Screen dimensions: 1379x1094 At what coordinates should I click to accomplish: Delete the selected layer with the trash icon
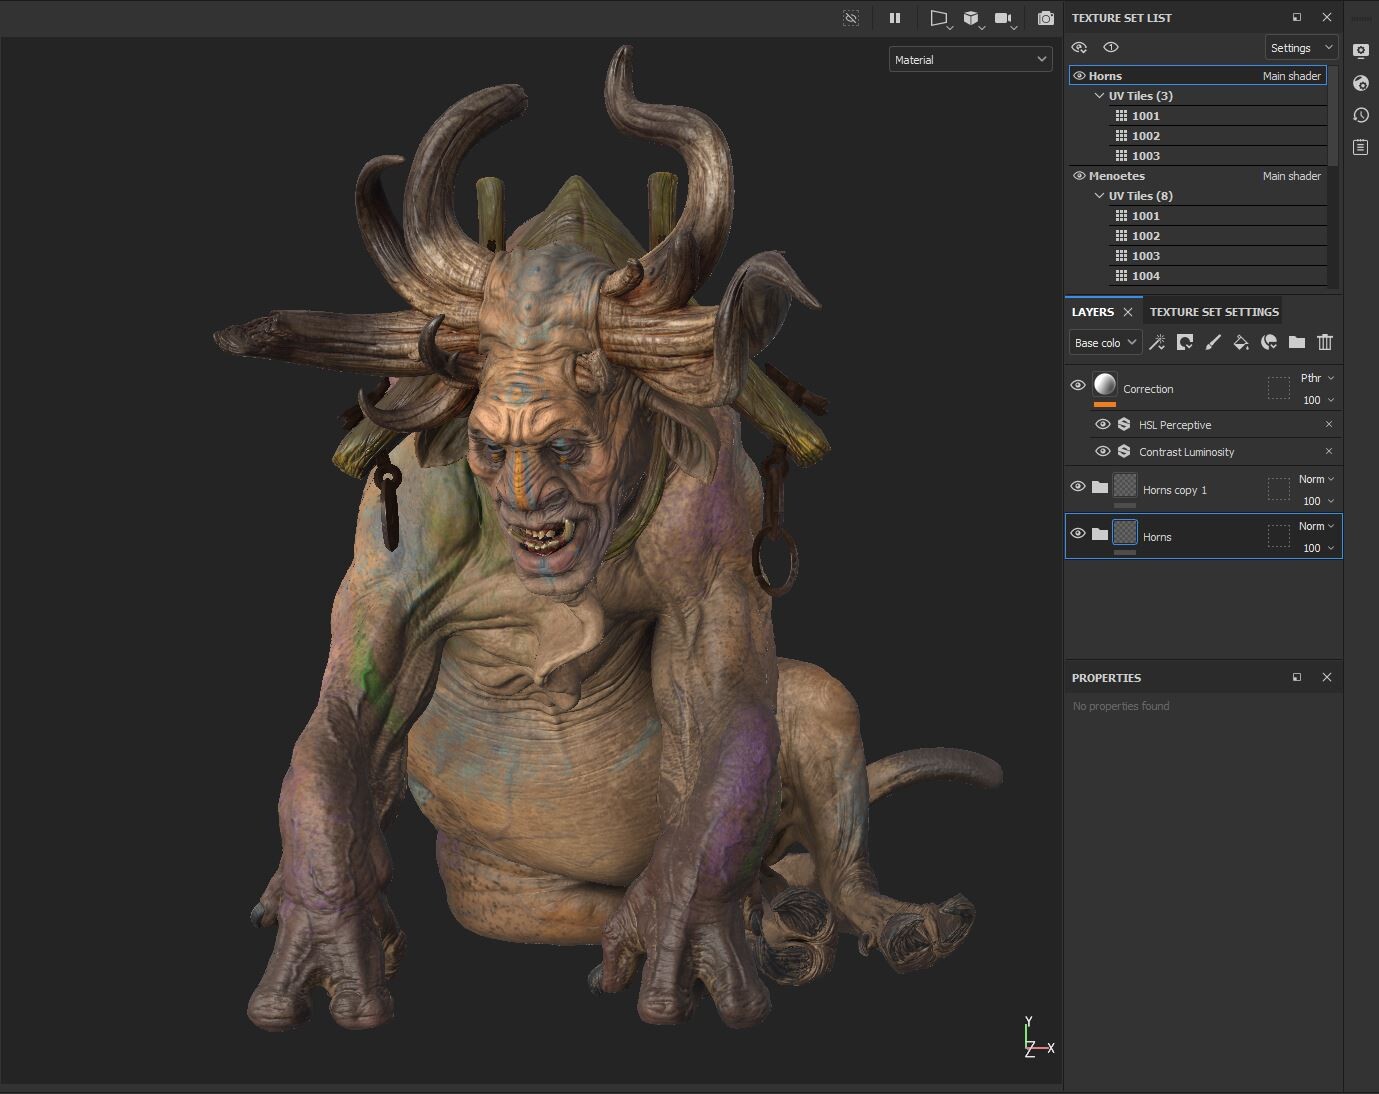coord(1325,342)
